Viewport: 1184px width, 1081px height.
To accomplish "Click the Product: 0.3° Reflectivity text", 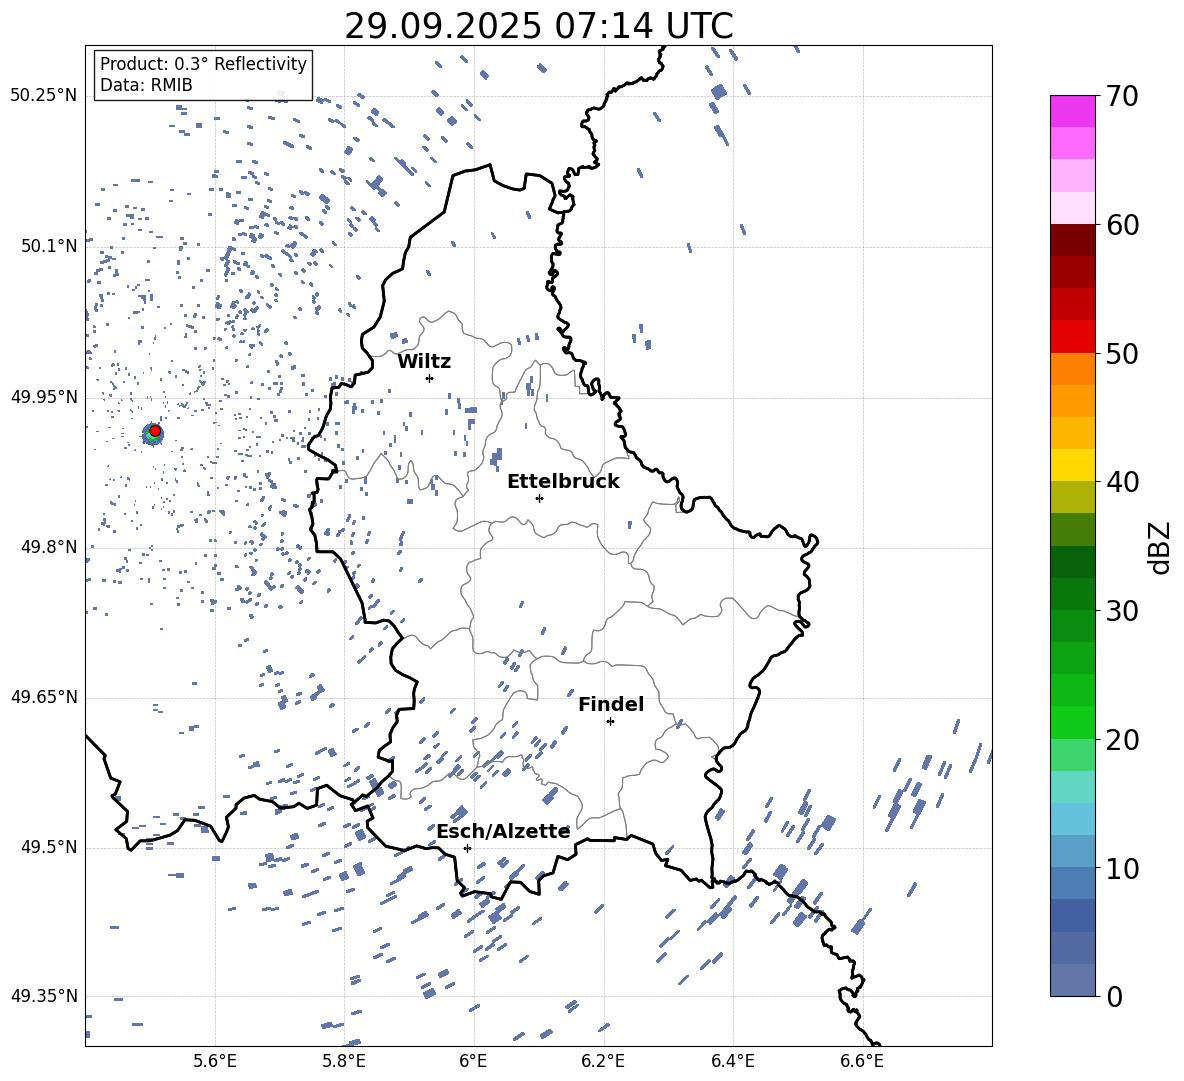I will (203, 64).
